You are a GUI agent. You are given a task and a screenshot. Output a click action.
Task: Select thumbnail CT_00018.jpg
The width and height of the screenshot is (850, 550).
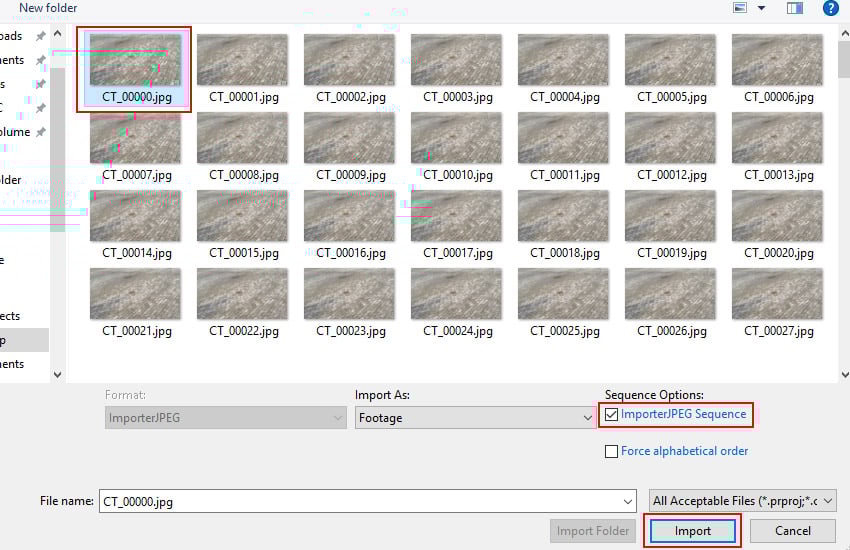click(563, 216)
